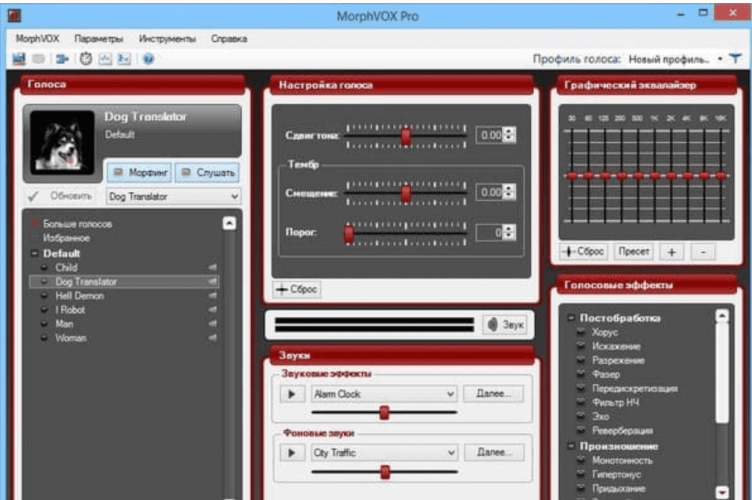Click the speaker icon on the Child row
The image size is (752, 500).
coord(212,267)
